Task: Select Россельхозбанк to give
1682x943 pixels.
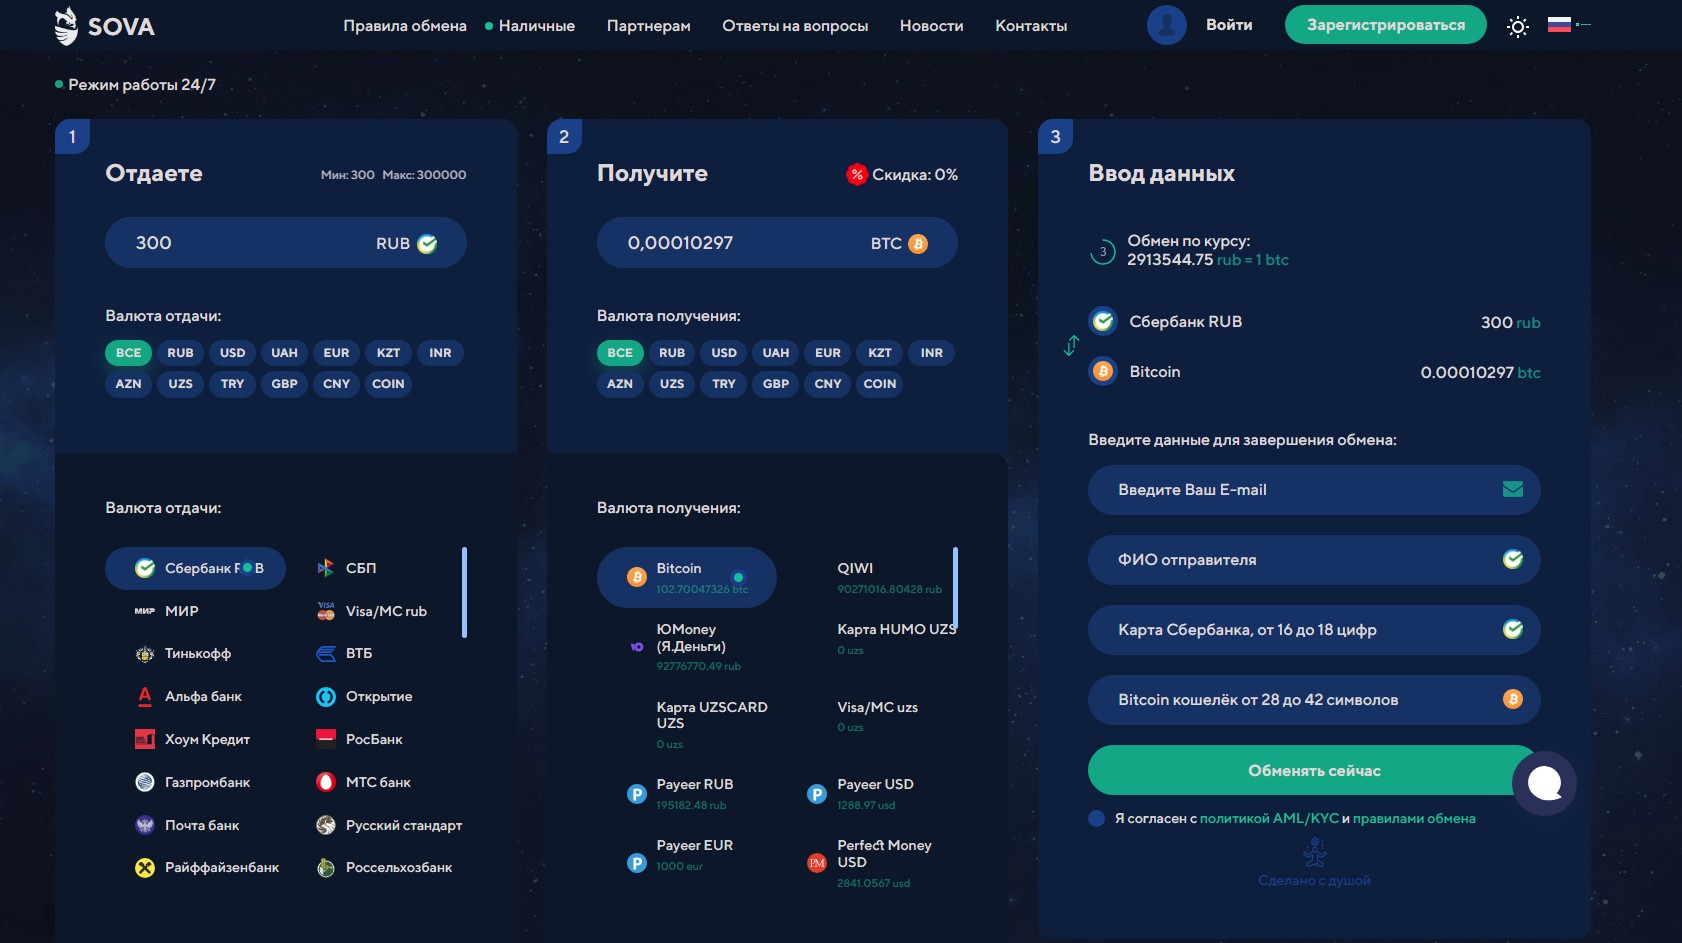Action: pos(384,868)
